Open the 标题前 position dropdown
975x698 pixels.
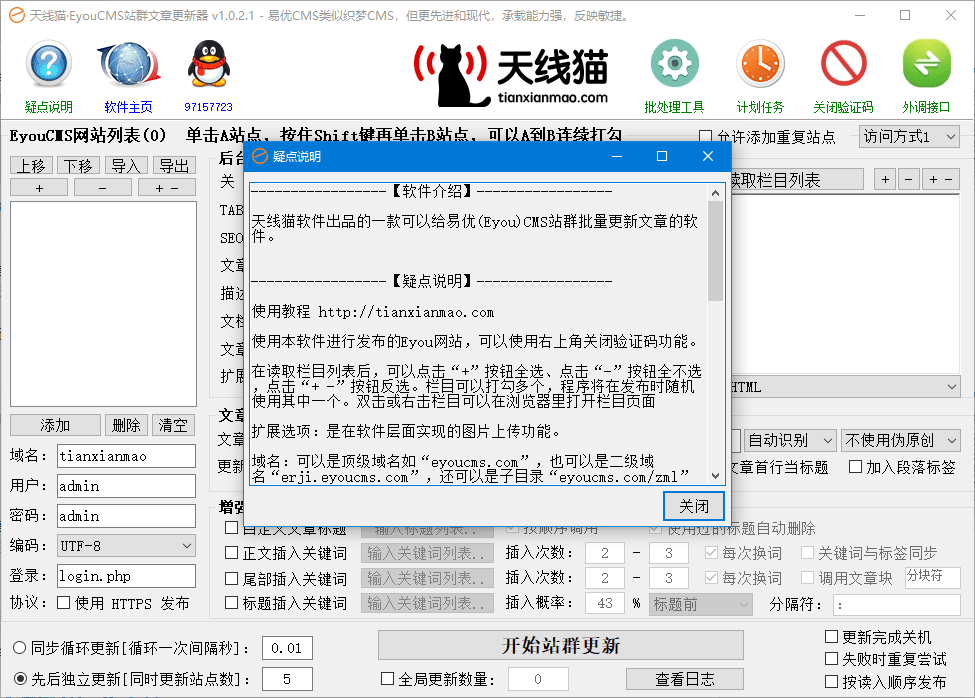[x=701, y=604]
